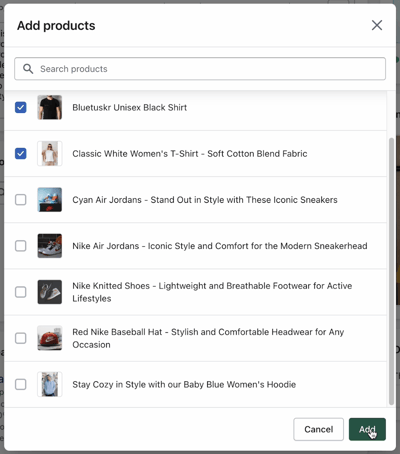Close the Add products dialog
This screenshot has width=400, height=454.
[x=377, y=25]
